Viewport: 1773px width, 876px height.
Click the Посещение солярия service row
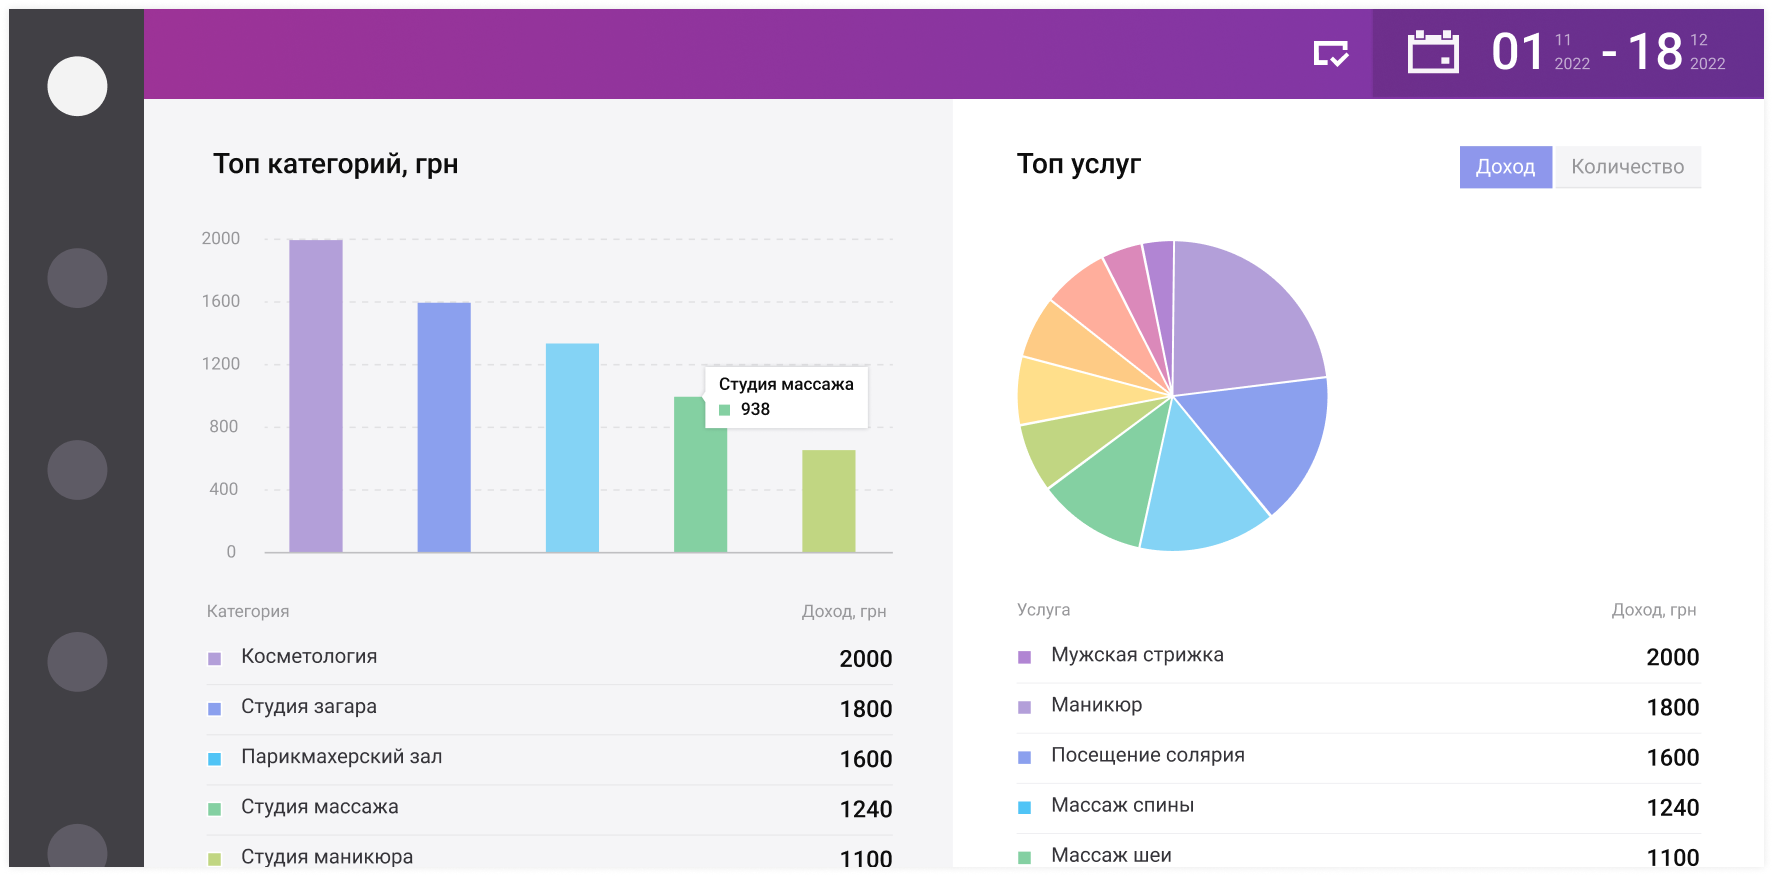1357,757
